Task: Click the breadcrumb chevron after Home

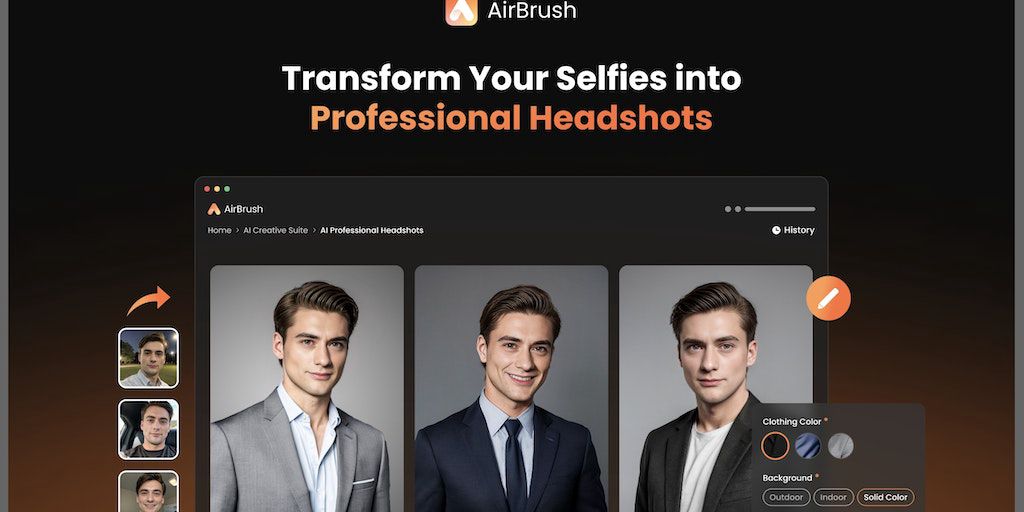Action: [x=237, y=231]
